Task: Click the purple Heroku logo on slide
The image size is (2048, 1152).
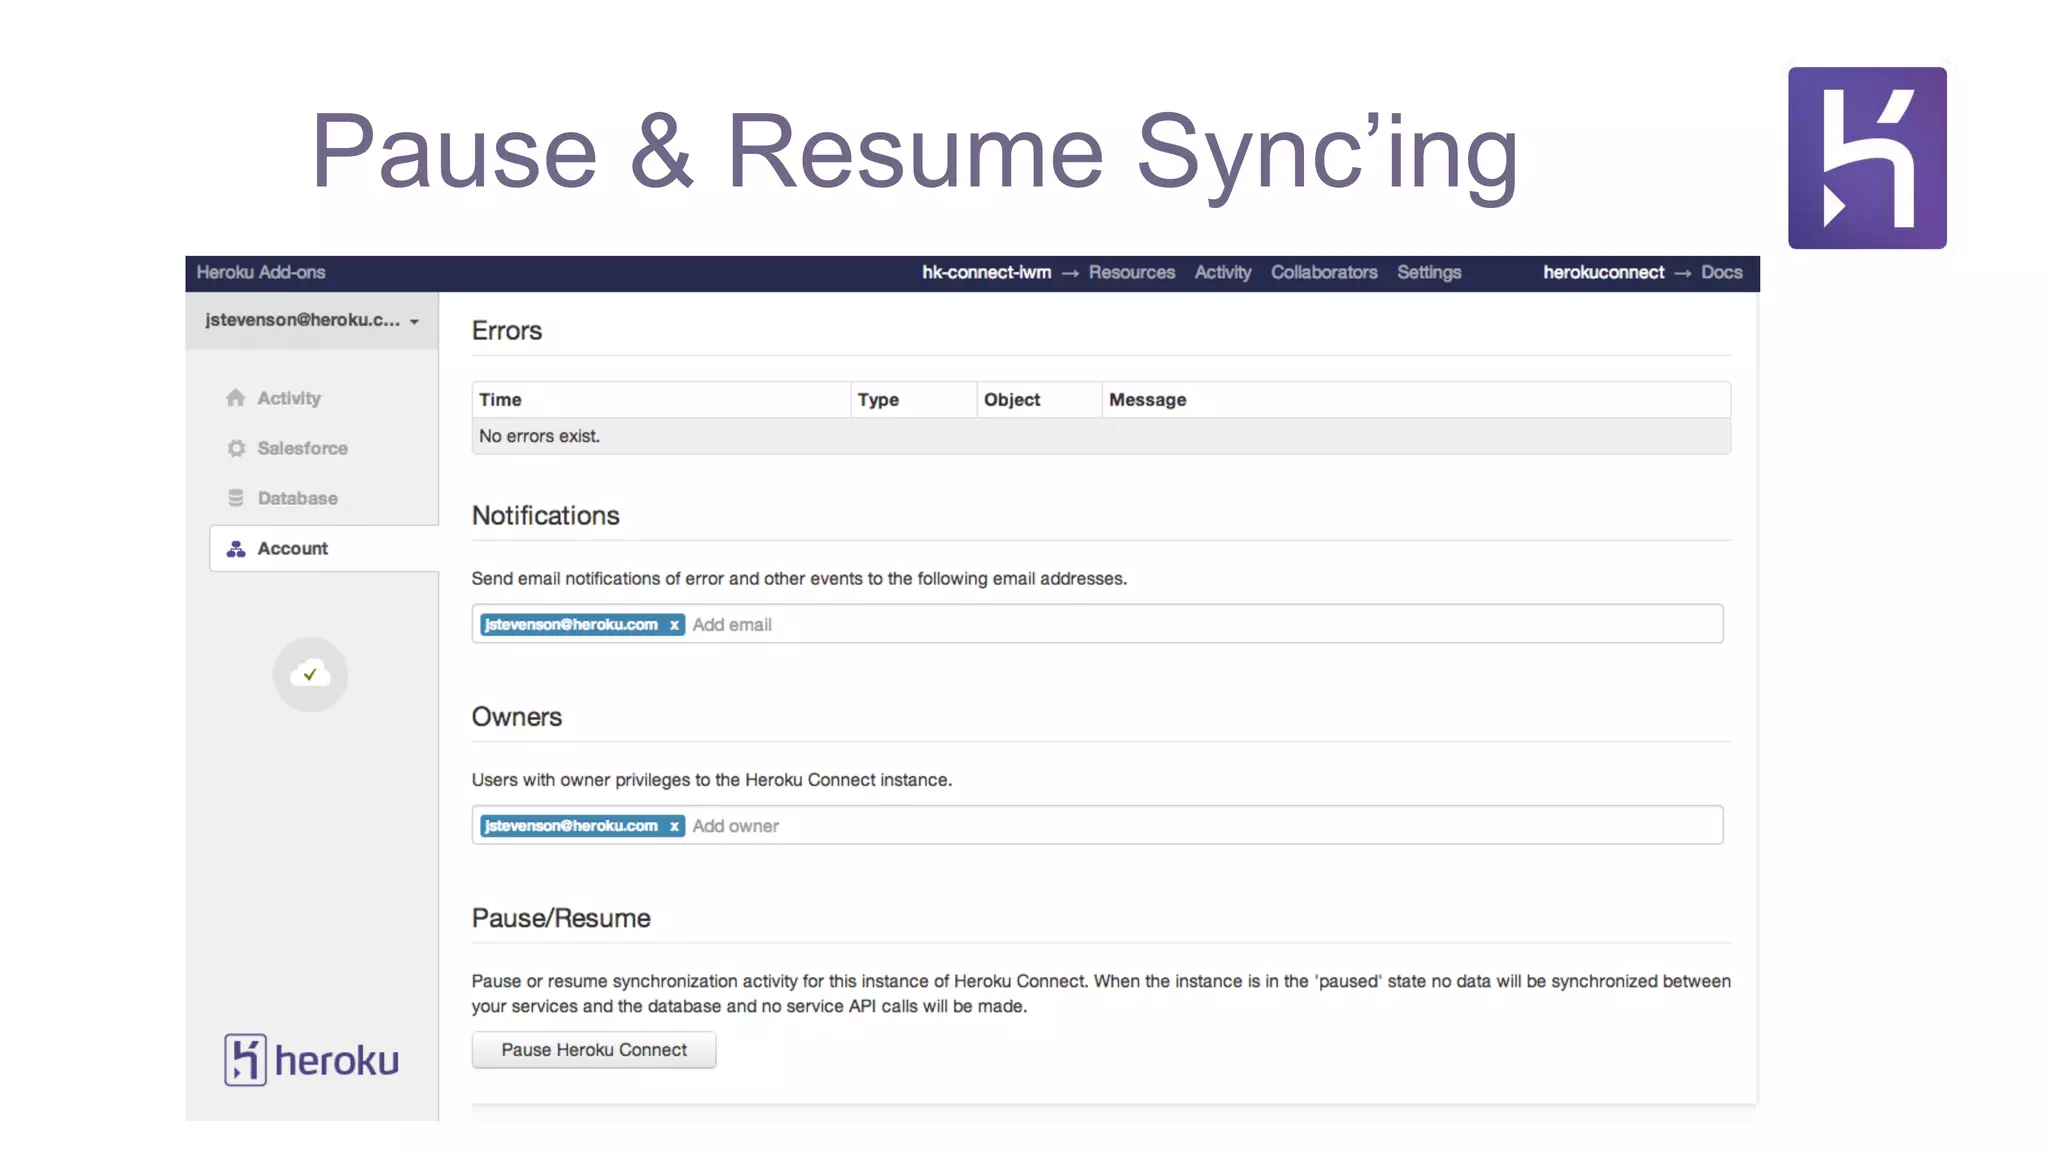Action: (x=1867, y=158)
